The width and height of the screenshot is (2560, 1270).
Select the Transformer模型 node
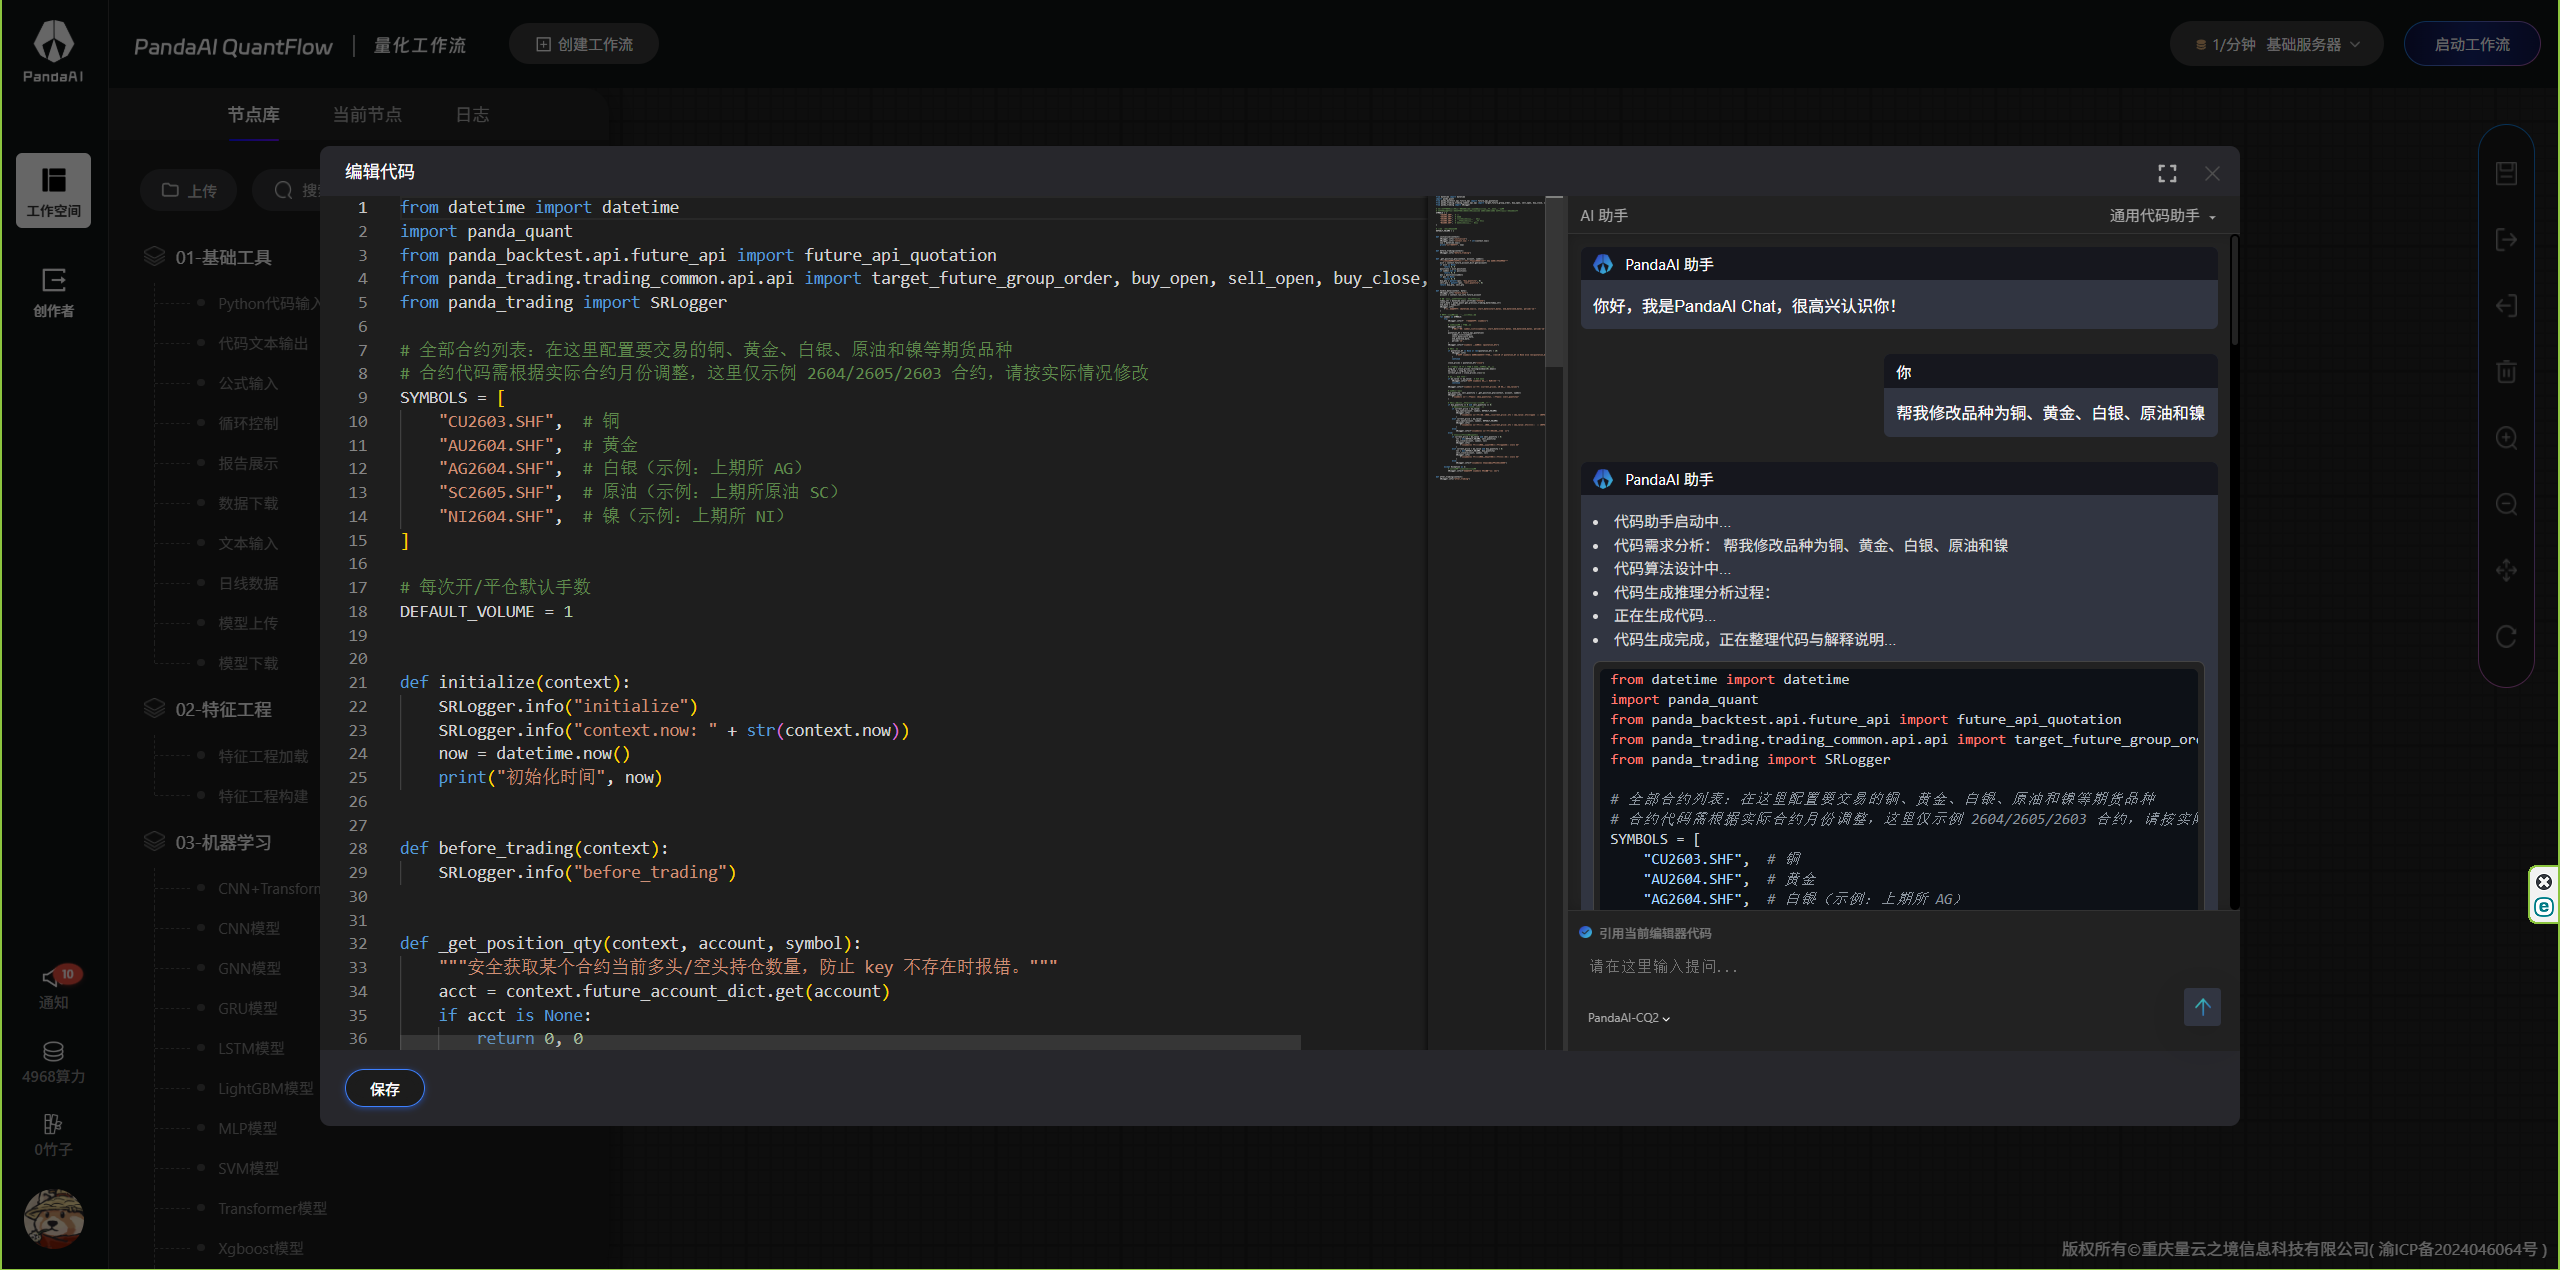272,1208
